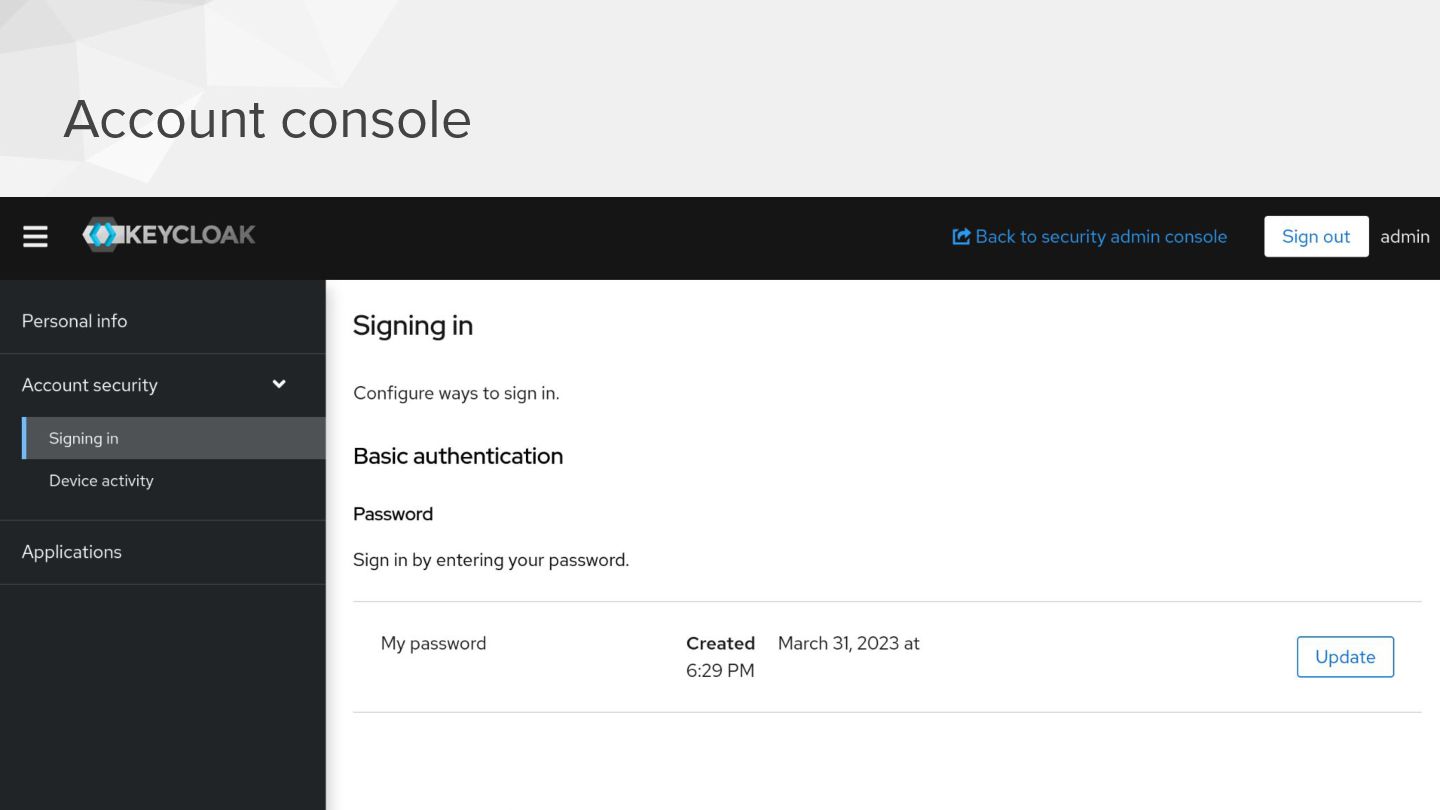Click the external-link icon beside Back to security admin console
Viewport: 1440px width, 810px height.
961,237
